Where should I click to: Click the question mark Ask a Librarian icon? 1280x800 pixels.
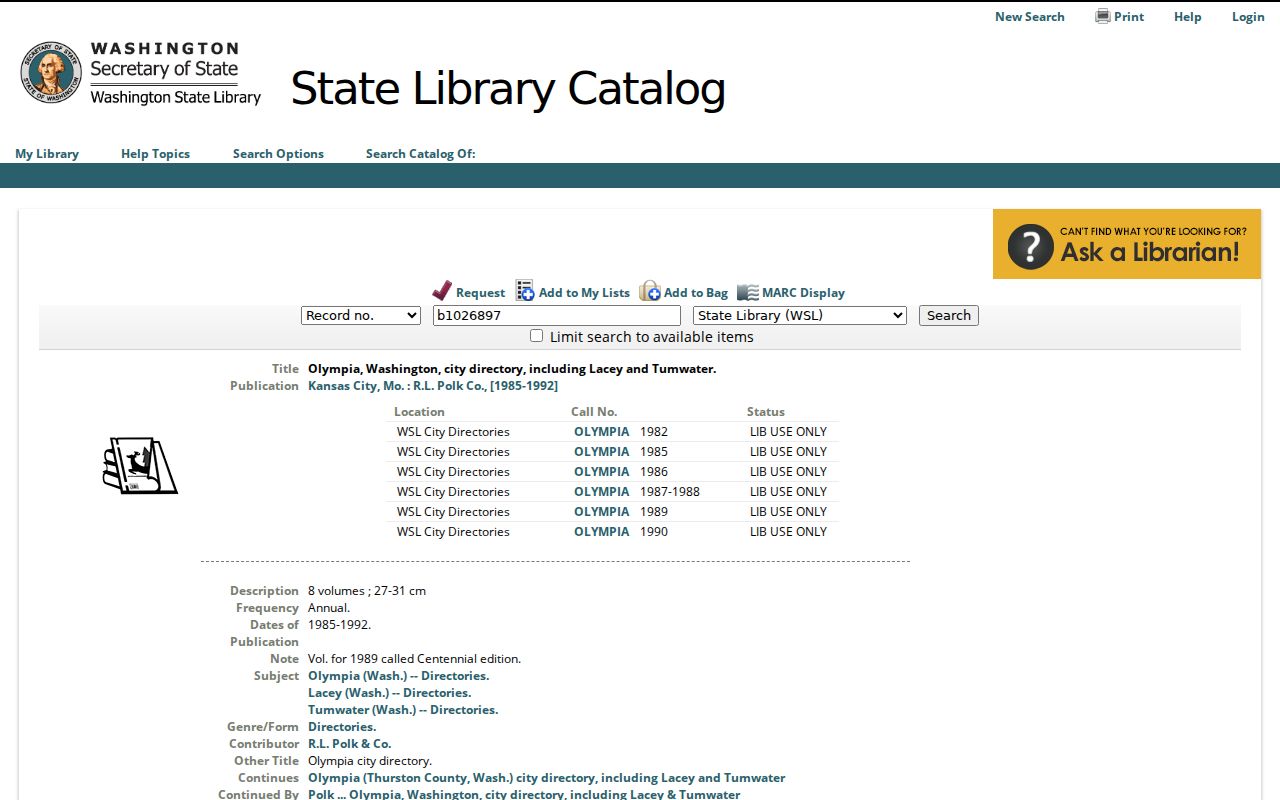[1031, 246]
